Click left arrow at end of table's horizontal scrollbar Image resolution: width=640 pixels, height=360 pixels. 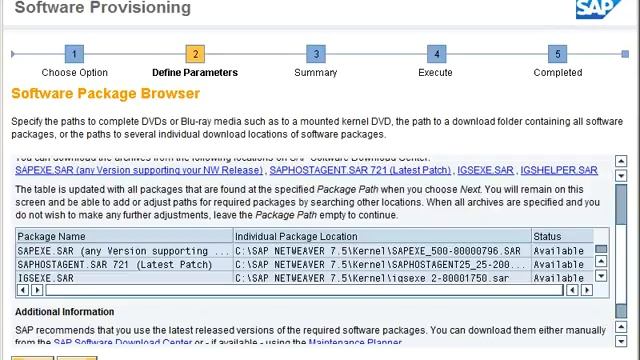click(x=572, y=290)
